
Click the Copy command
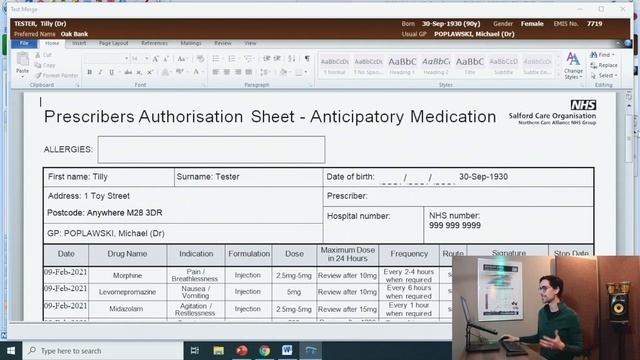tap(45, 65)
